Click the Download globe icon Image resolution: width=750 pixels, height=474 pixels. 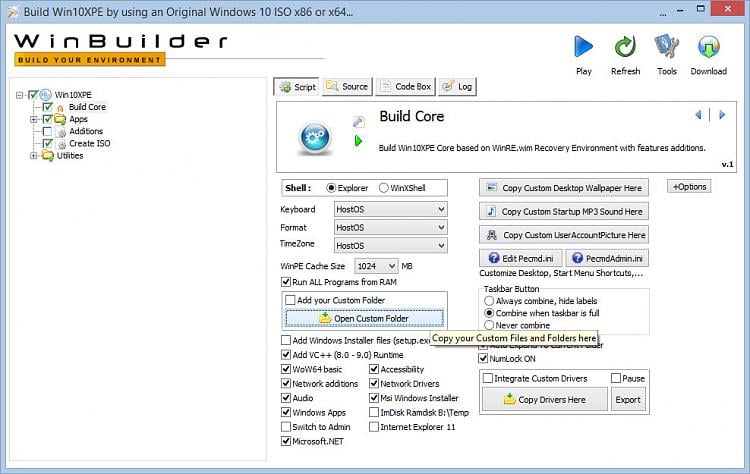[708, 47]
